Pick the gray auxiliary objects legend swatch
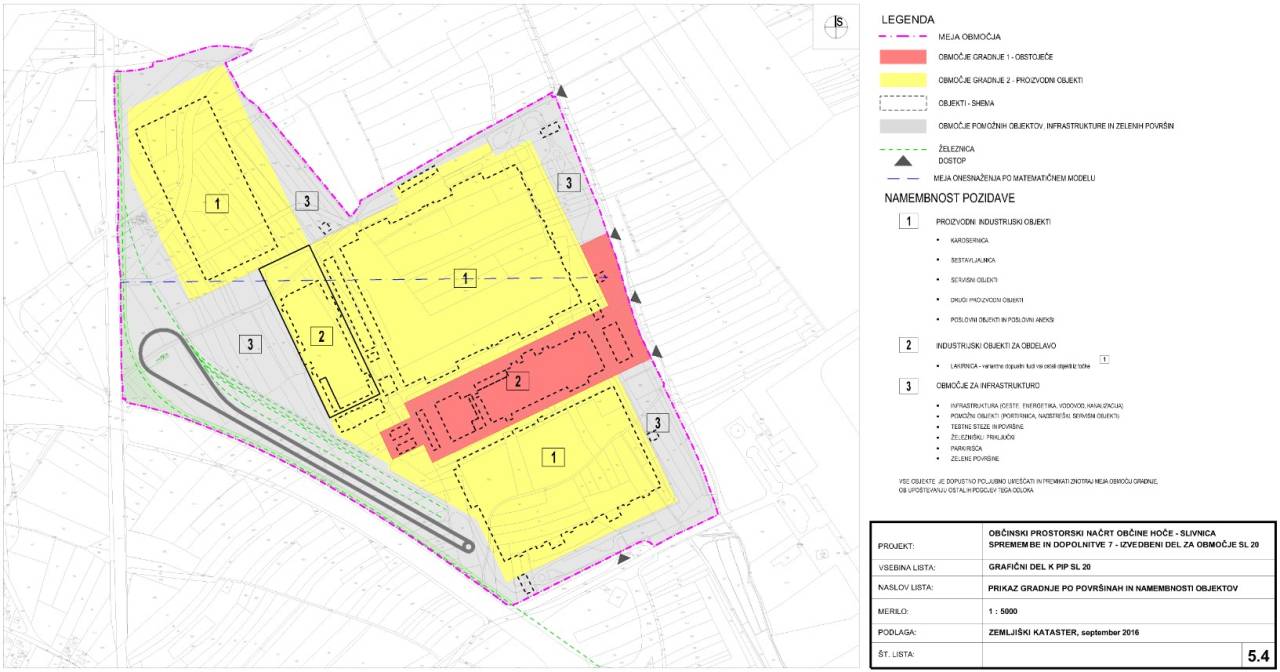Image resolution: width=1280 pixels, height=672 pixels. pos(905,126)
